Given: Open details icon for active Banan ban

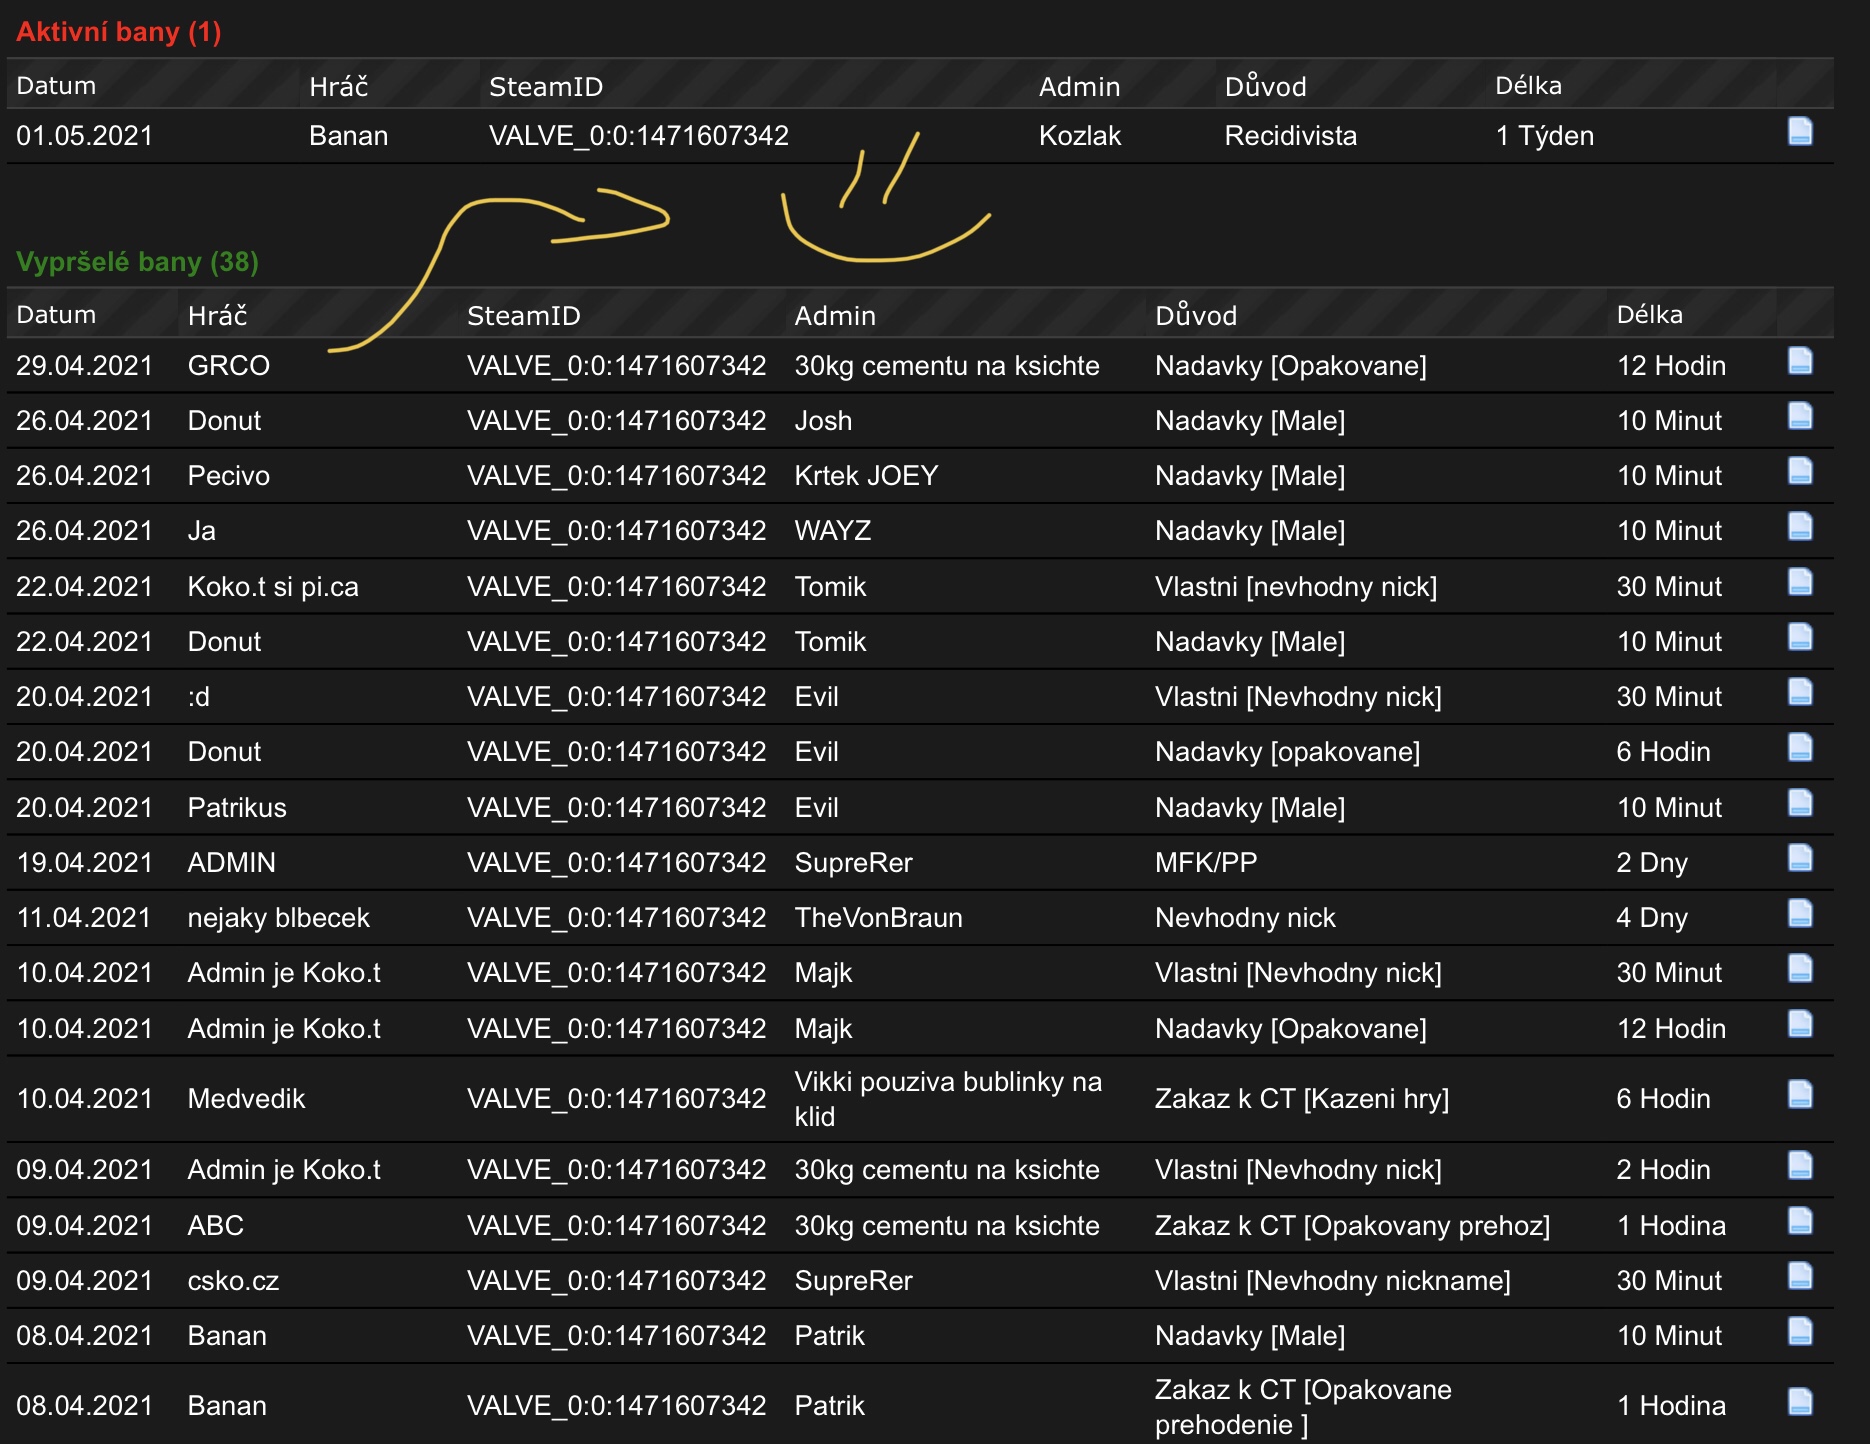Looking at the screenshot, I should click(1799, 132).
